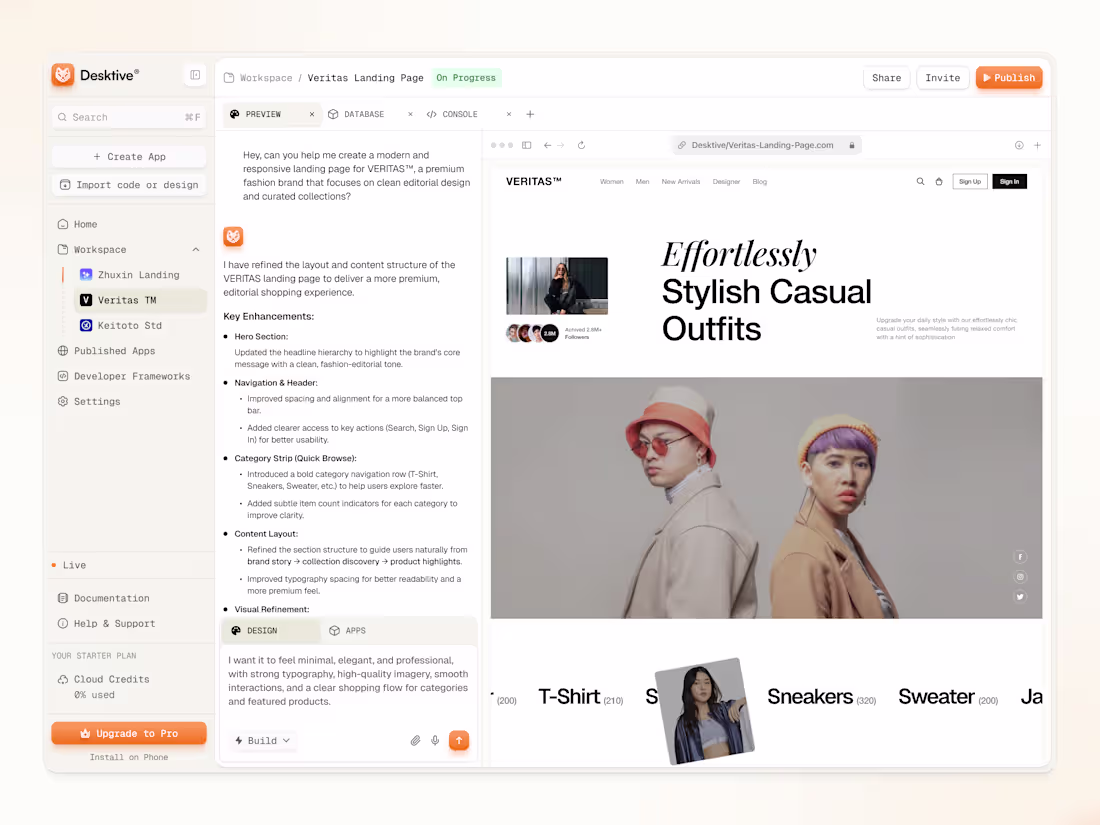
Task: Click the VERITAS Sign Up button
Action: click(970, 182)
